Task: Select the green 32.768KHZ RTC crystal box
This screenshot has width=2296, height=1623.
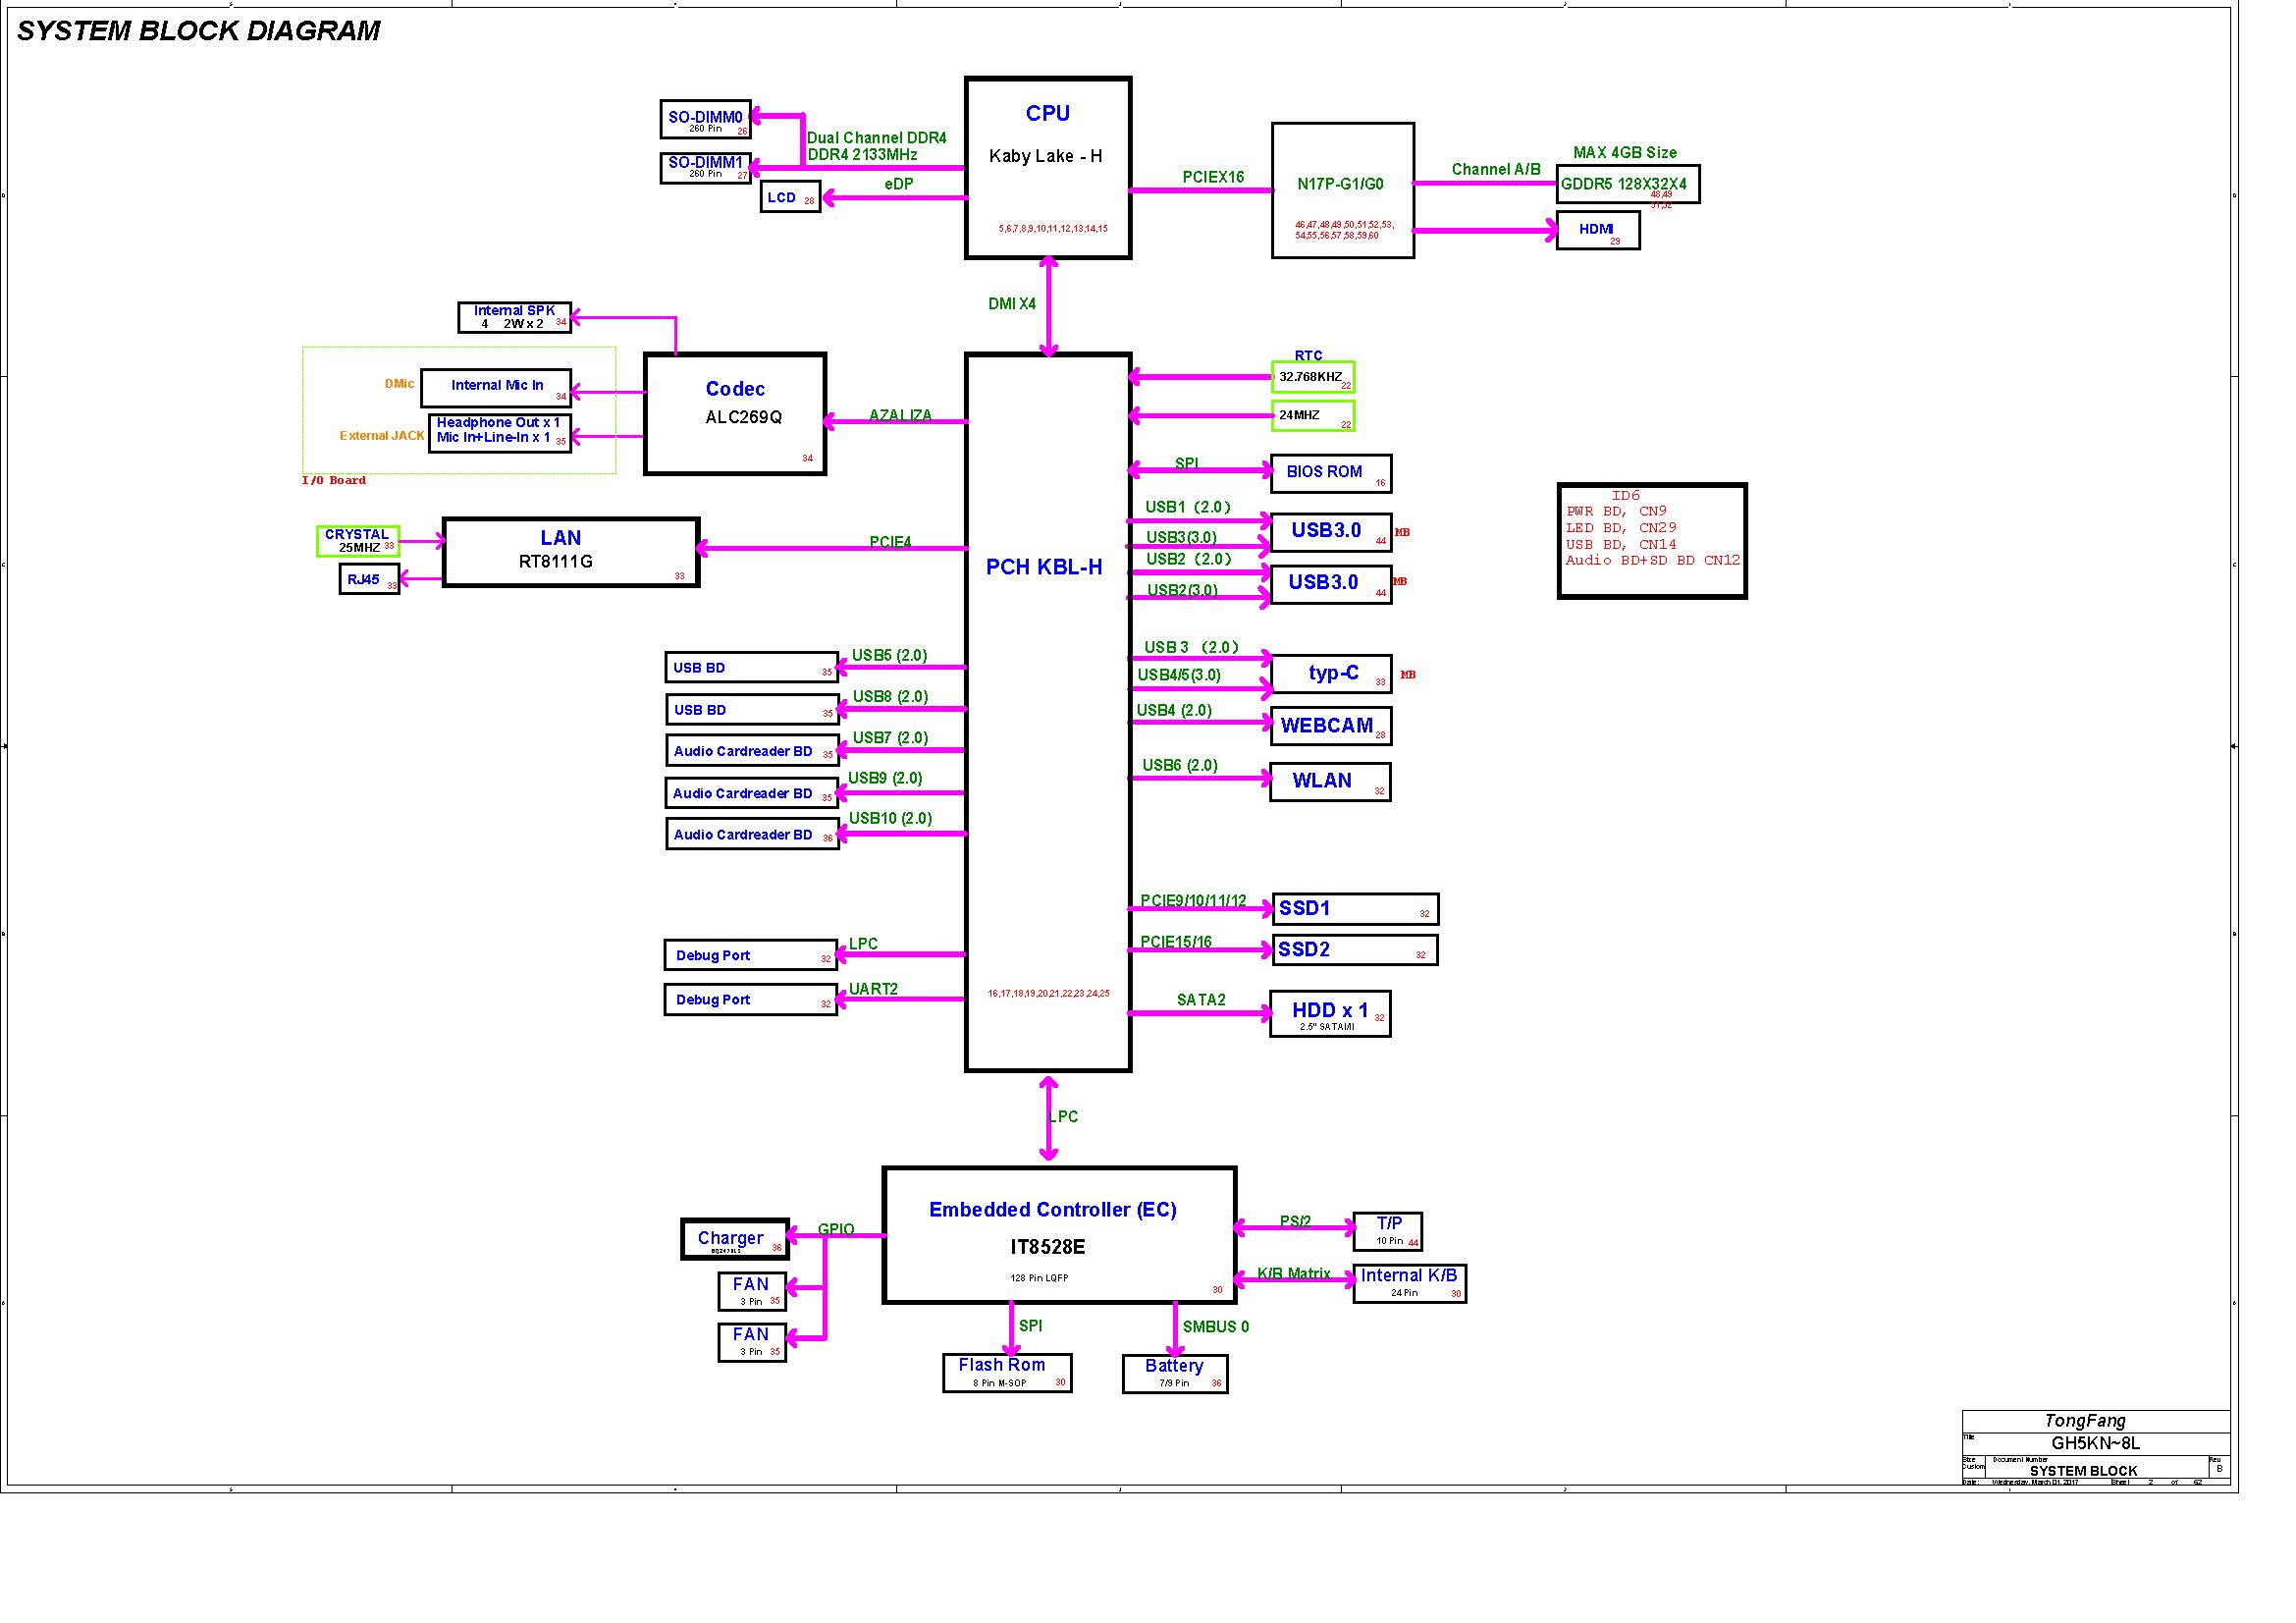Action: (x=1312, y=377)
